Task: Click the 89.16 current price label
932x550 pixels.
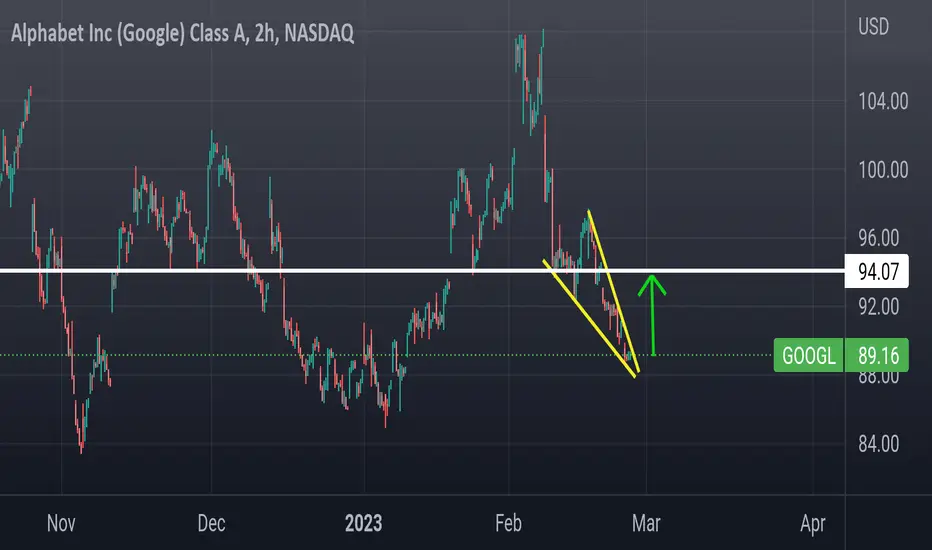Action: pos(877,356)
